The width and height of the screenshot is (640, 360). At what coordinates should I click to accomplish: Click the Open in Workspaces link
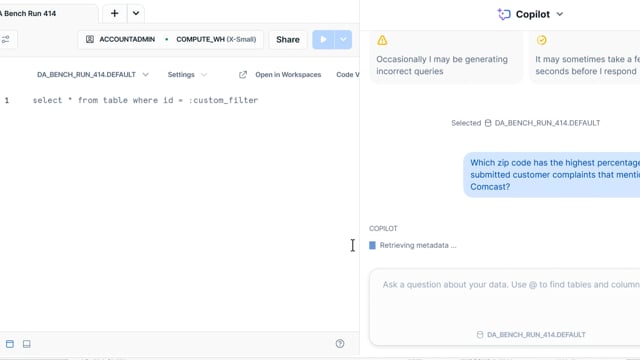pos(288,75)
